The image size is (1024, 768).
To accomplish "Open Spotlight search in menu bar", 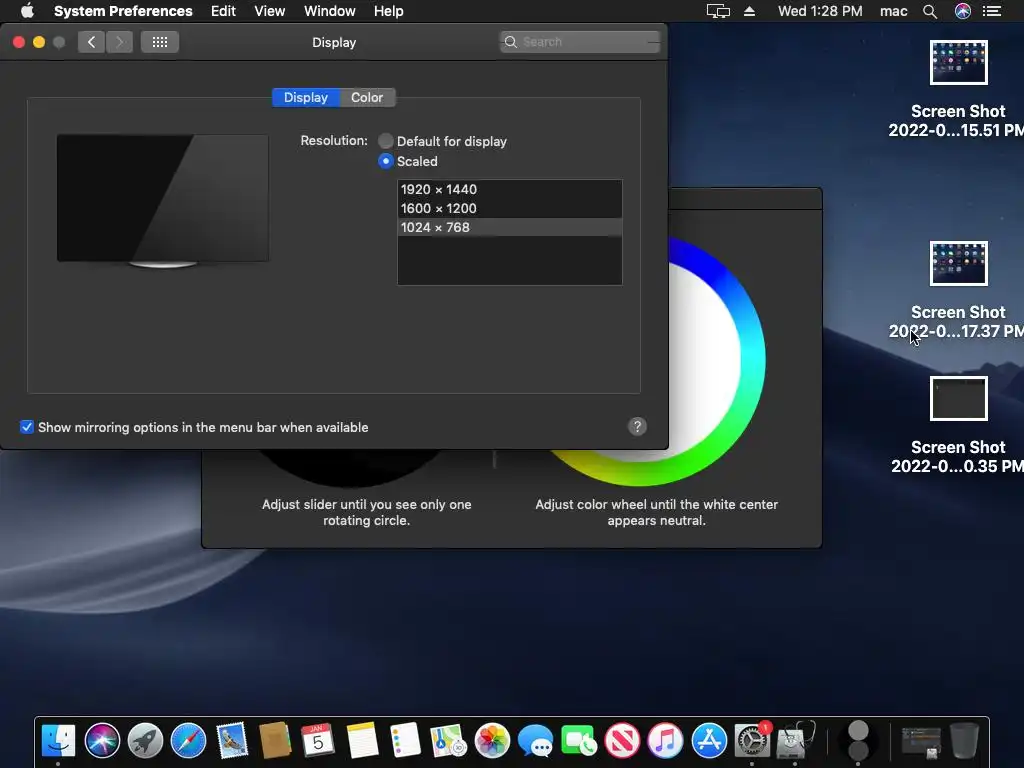I will coord(930,11).
